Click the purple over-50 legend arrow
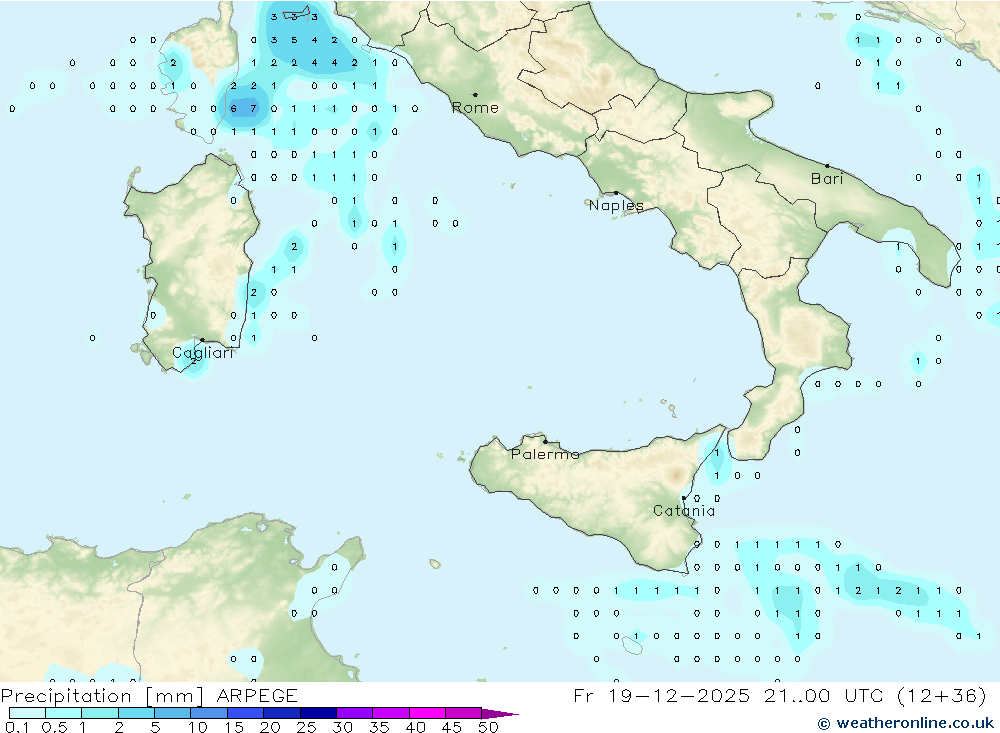 point(499,714)
